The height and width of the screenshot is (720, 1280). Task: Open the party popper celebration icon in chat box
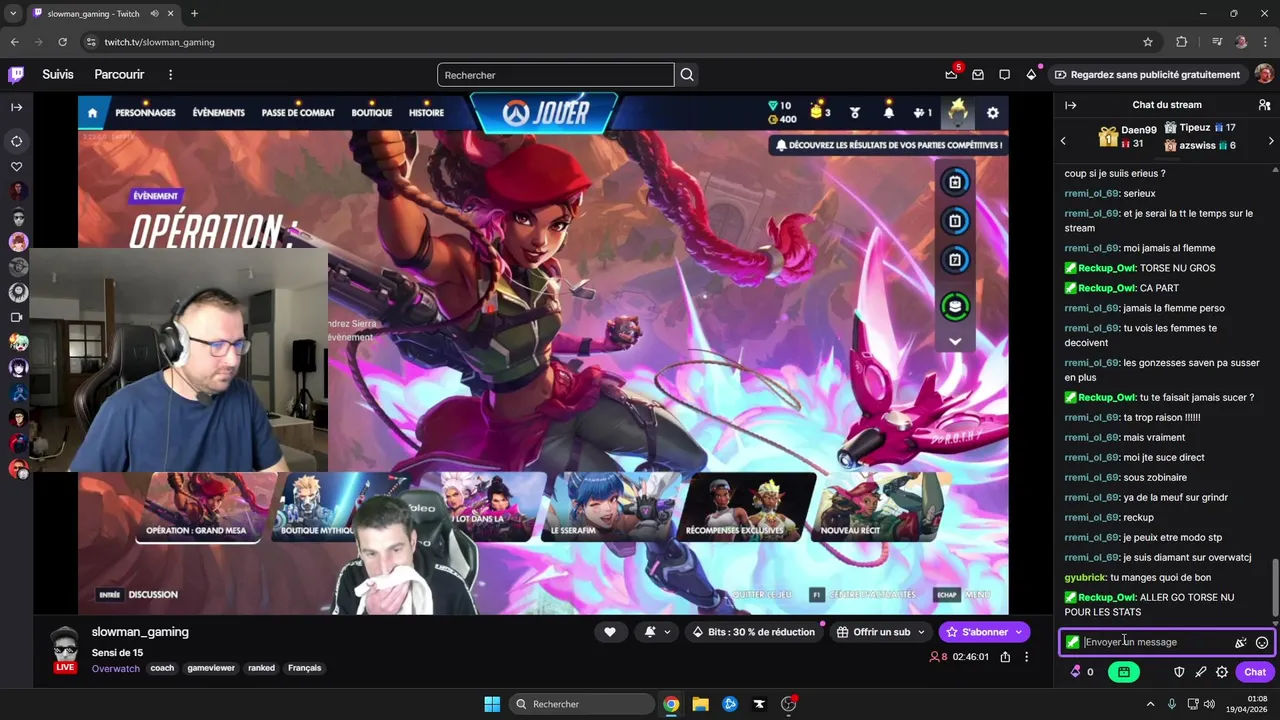pyautogui.click(x=1241, y=643)
